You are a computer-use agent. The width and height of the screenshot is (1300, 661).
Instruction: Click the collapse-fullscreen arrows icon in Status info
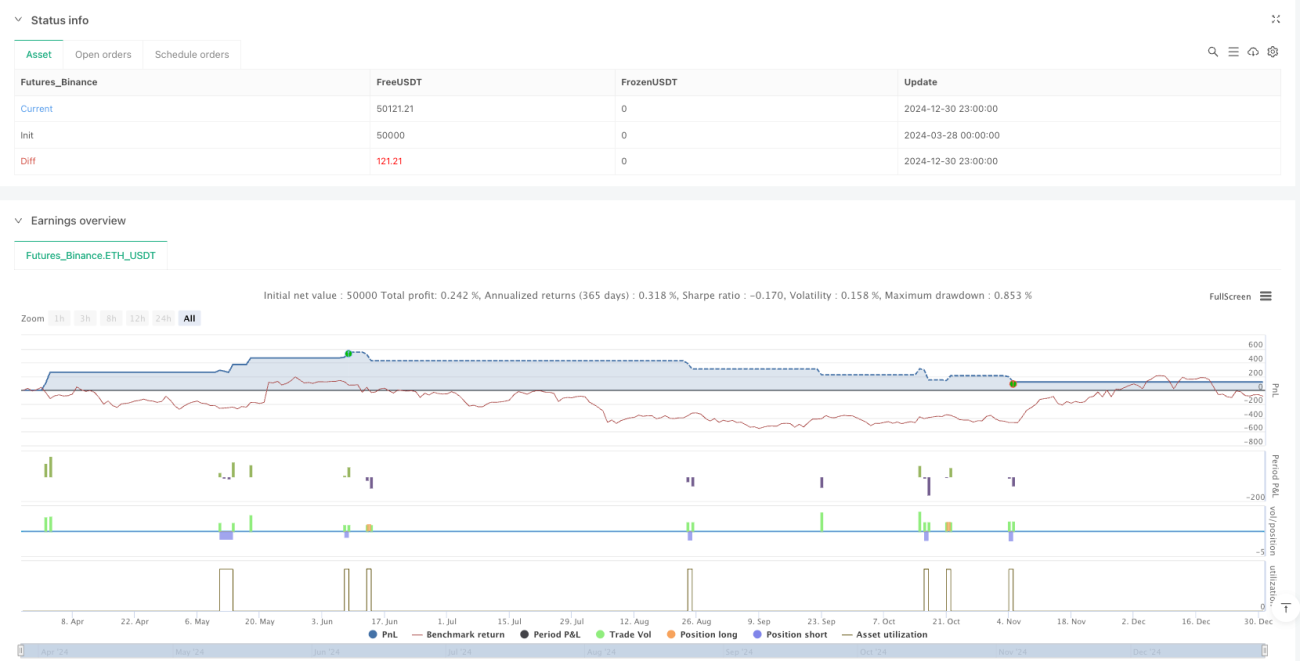[x=1275, y=19]
